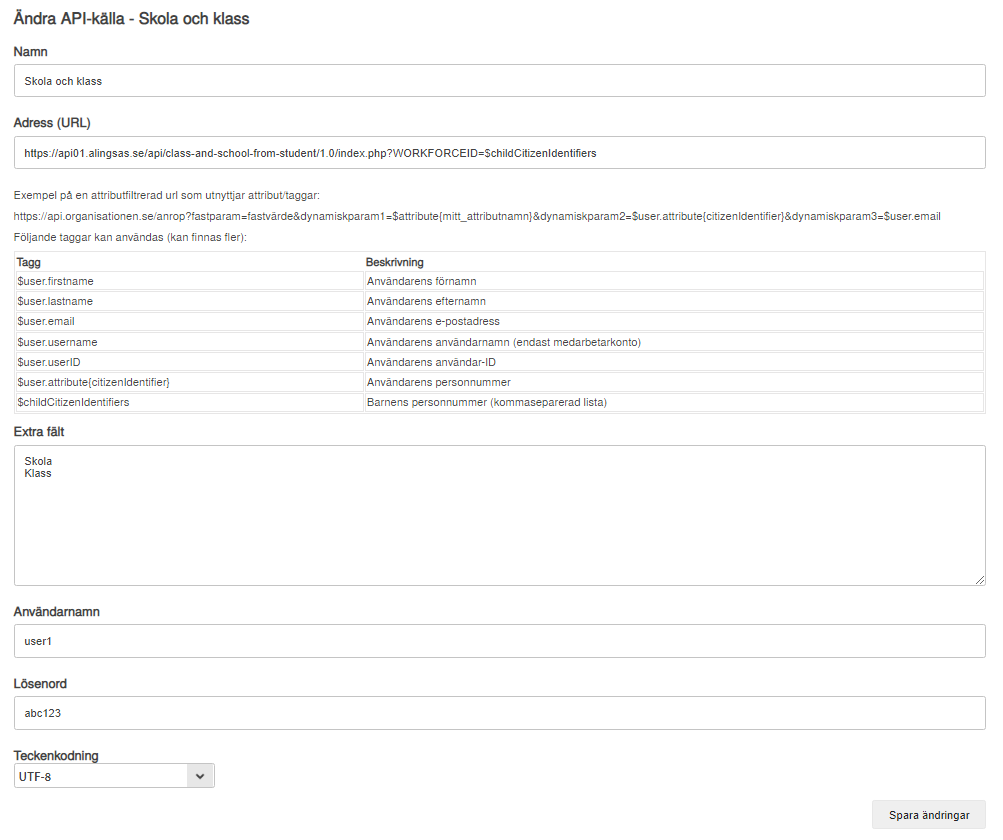
Task: Select the $user.userID tag cell
Action: 190,362
